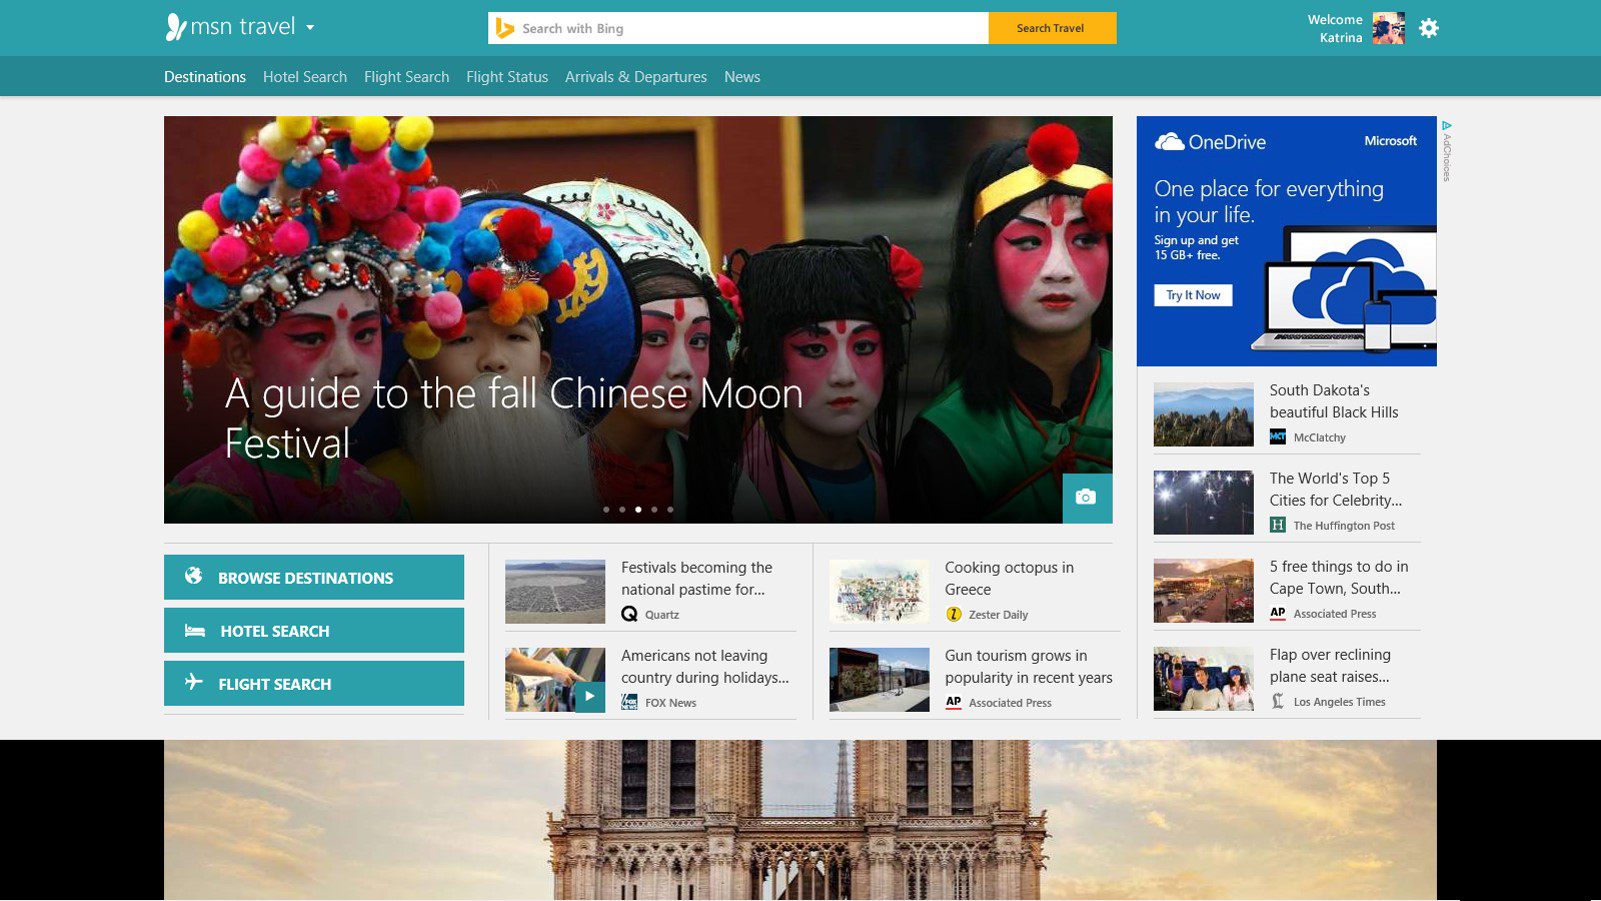Click the camera gallery icon on hero image
This screenshot has height=901, width=1601.
(x=1086, y=498)
